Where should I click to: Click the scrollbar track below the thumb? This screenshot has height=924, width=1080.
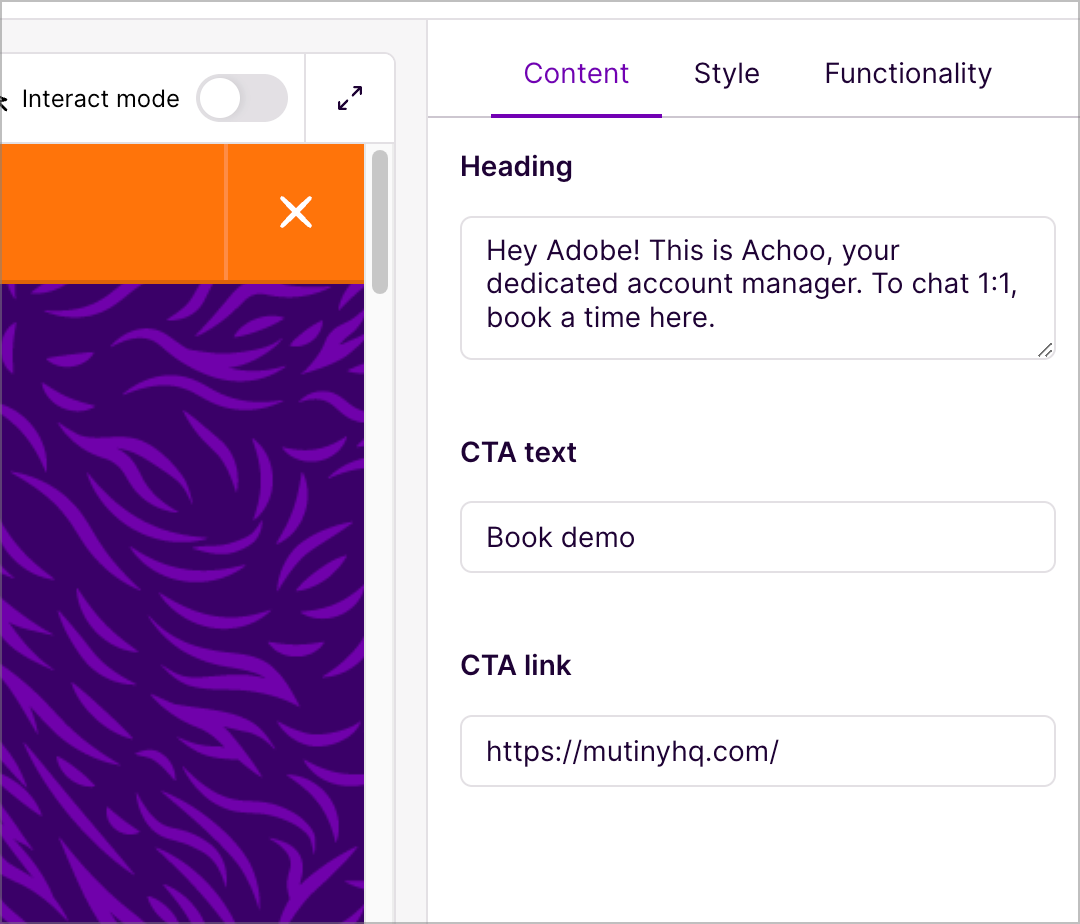pyautogui.click(x=380, y=606)
